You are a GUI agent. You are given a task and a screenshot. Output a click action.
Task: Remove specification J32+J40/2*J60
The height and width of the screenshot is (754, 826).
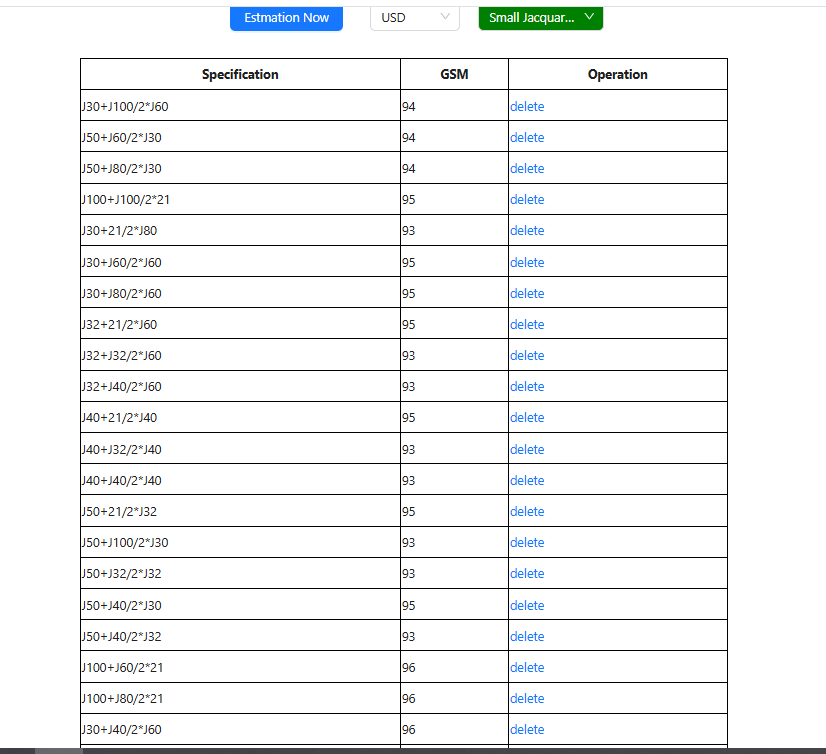coord(527,386)
